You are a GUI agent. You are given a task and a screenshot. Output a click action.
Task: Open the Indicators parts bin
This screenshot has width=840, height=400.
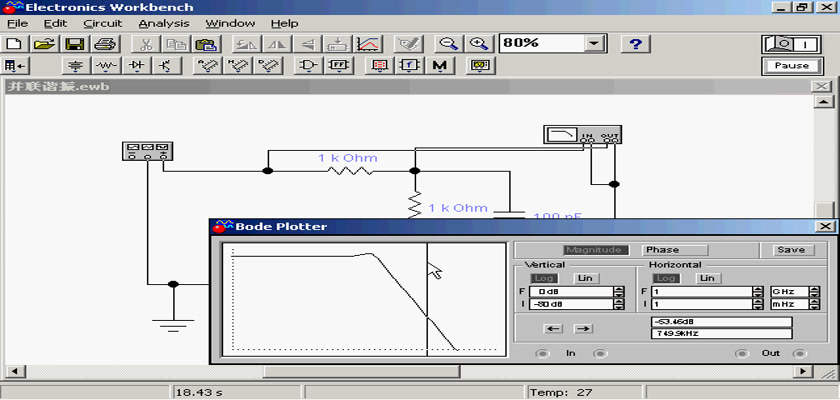tap(379, 66)
